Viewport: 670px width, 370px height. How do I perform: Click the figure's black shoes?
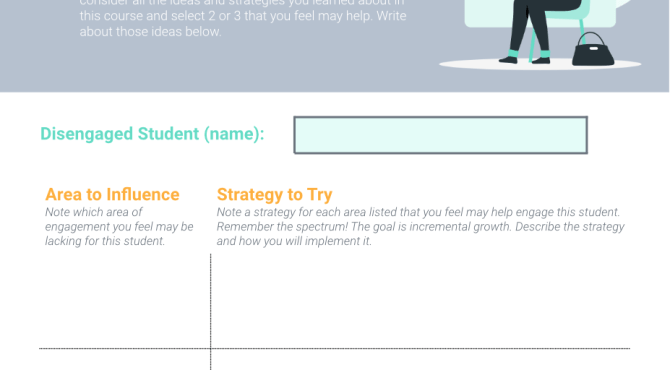(525, 60)
